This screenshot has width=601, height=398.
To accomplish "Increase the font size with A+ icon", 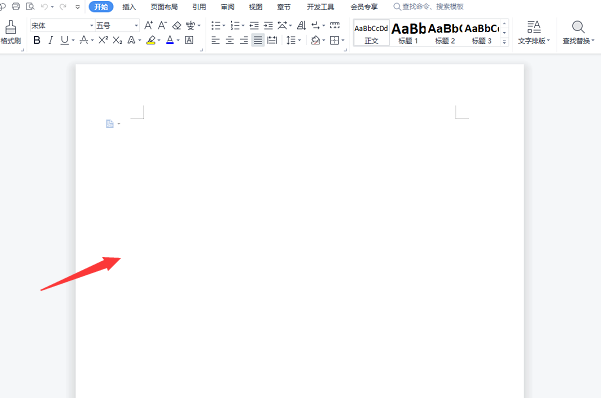I will [x=148, y=26].
